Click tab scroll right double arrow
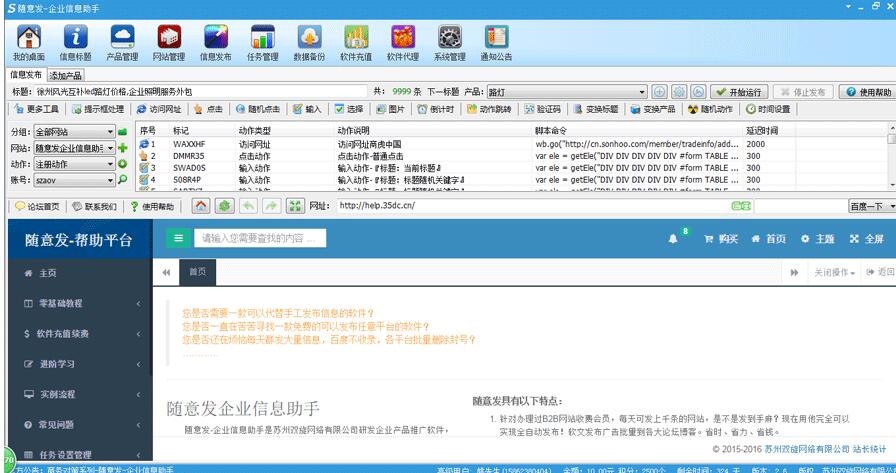Image resolution: width=896 pixels, height=473 pixels. 794,273
